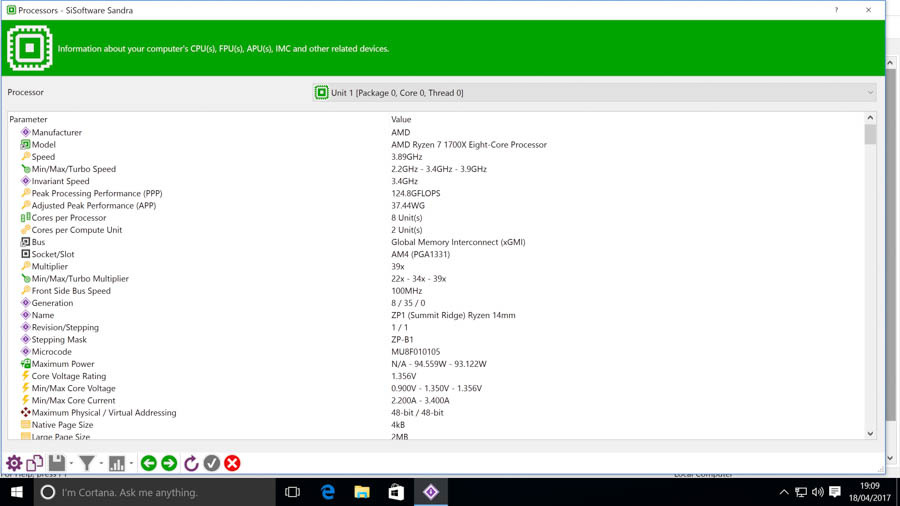Image resolution: width=900 pixels, height=506 pixels.
Task: Select the Min/Max Core Current row
Action: (436, 400)
